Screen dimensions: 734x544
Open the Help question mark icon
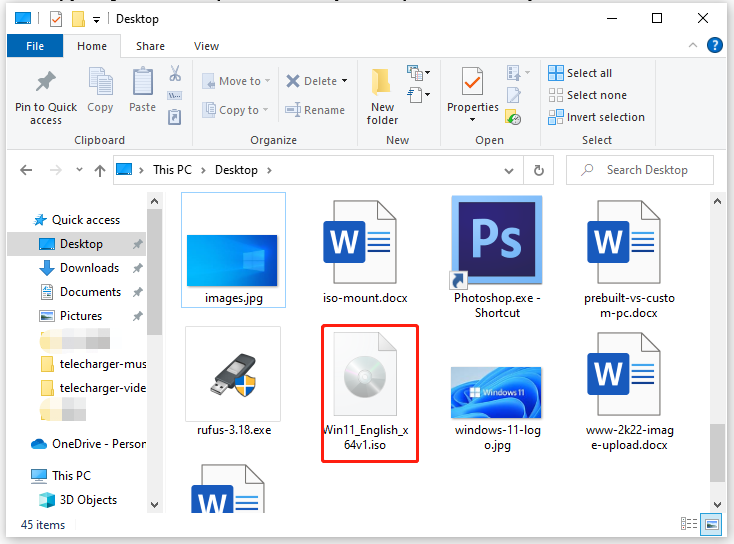coord(714,45)
